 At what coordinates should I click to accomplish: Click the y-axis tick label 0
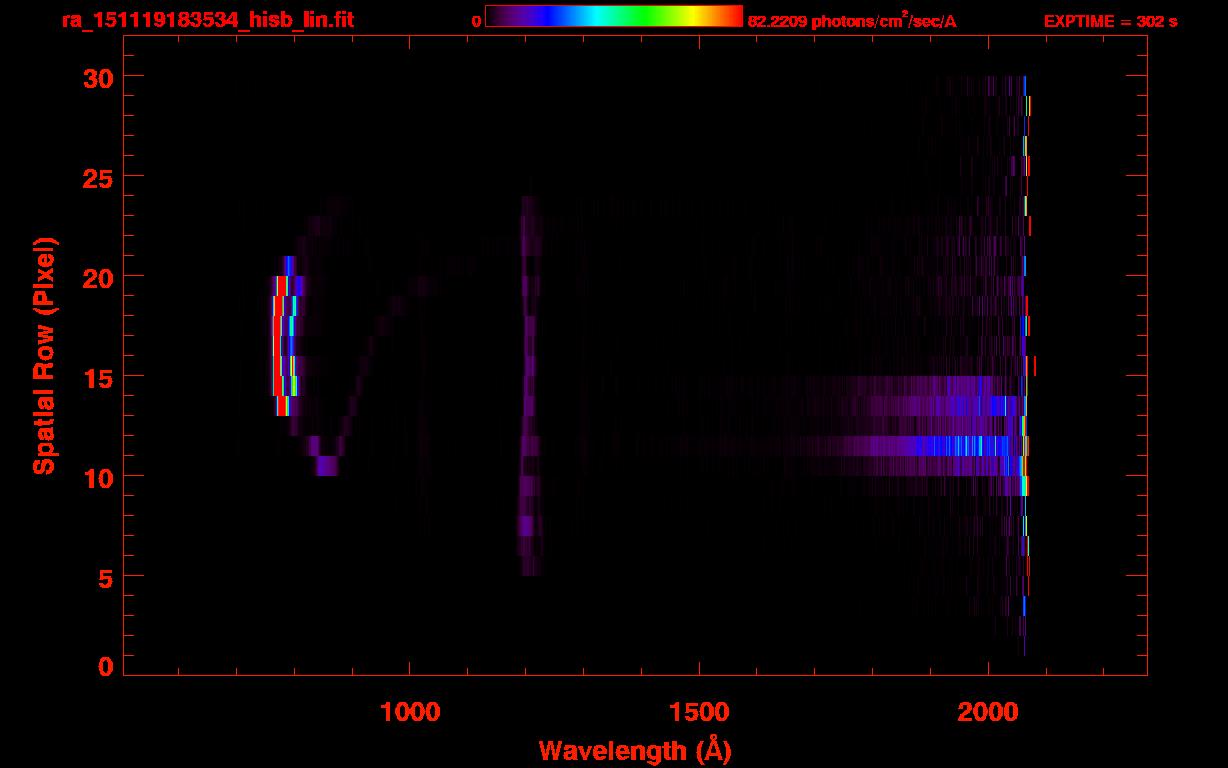tap(104, 667)
